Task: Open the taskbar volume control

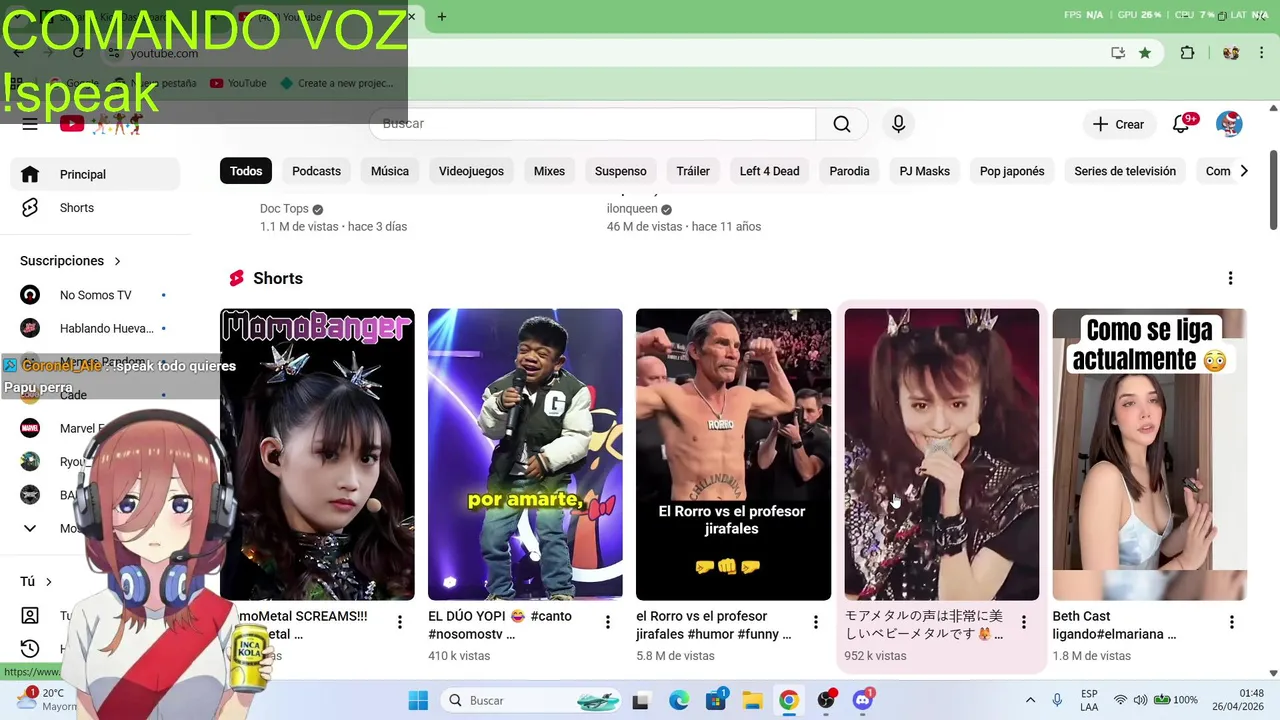Action: tap(1140, 700)
